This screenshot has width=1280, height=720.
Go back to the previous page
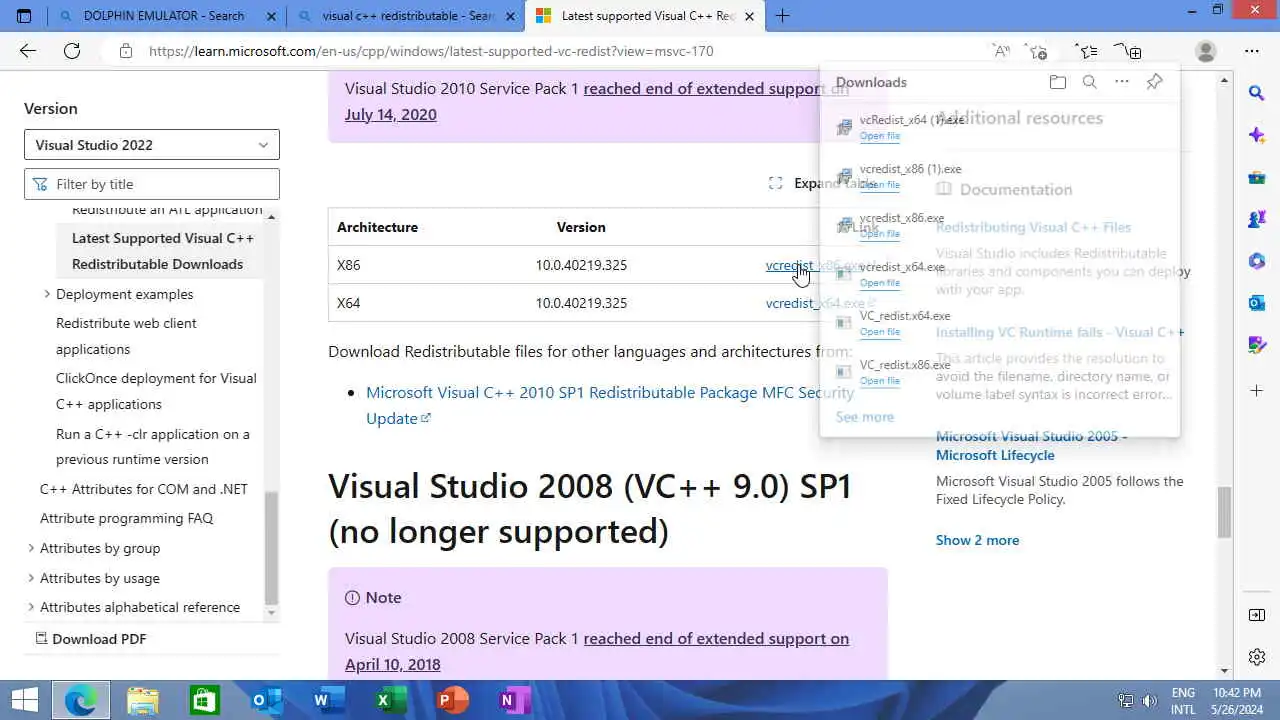[28, 51]
